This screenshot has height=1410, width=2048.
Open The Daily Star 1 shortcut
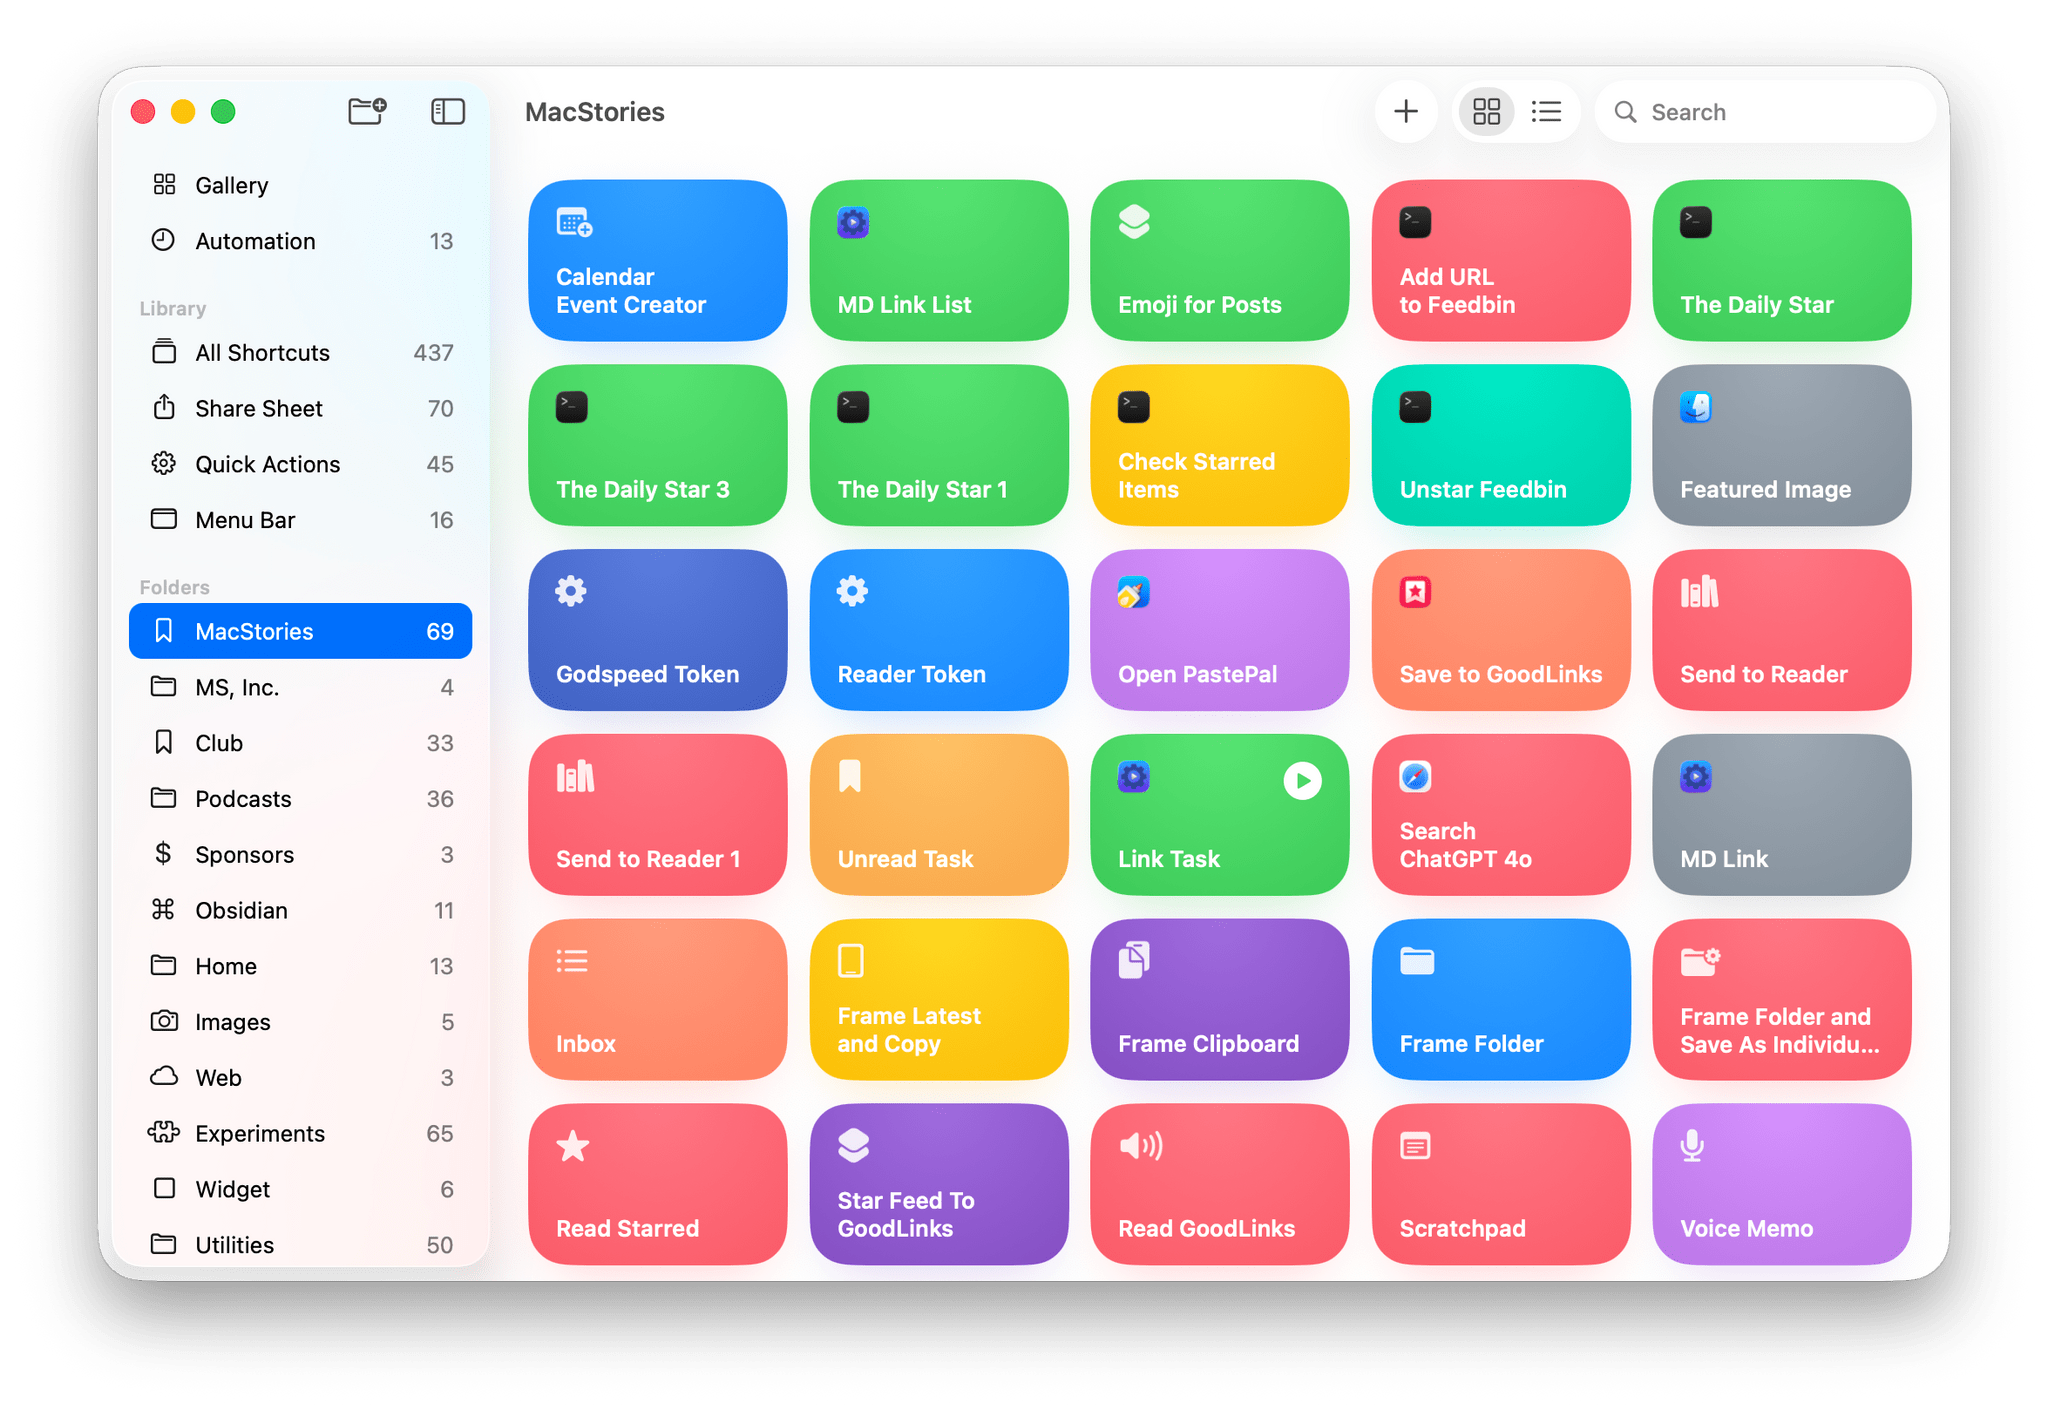click(x=939, y=446)
